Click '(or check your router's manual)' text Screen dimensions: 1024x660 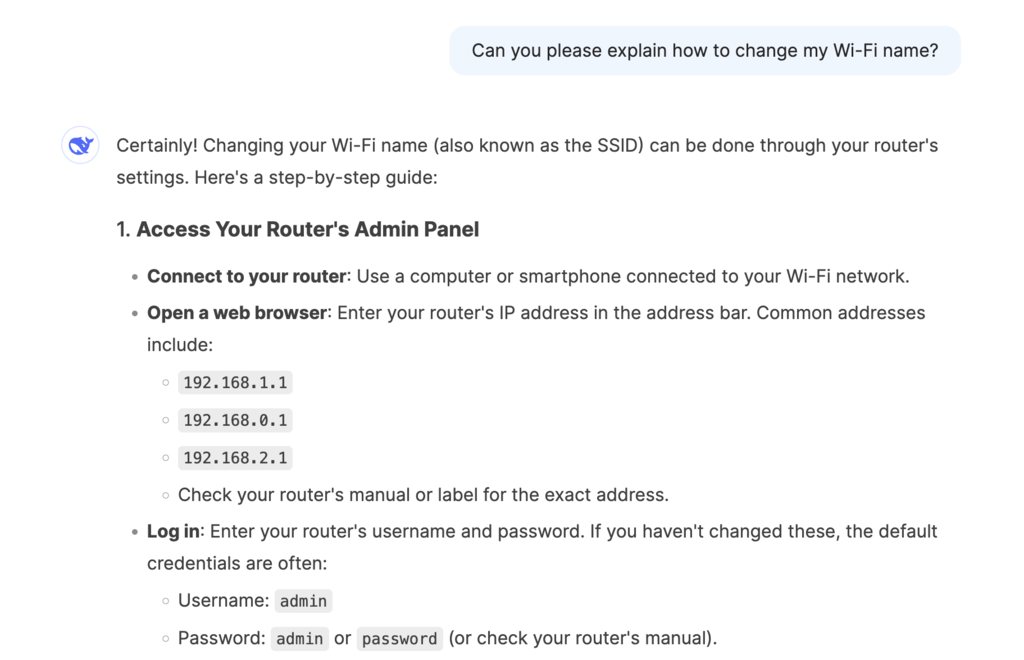click(x=582, y=638)
